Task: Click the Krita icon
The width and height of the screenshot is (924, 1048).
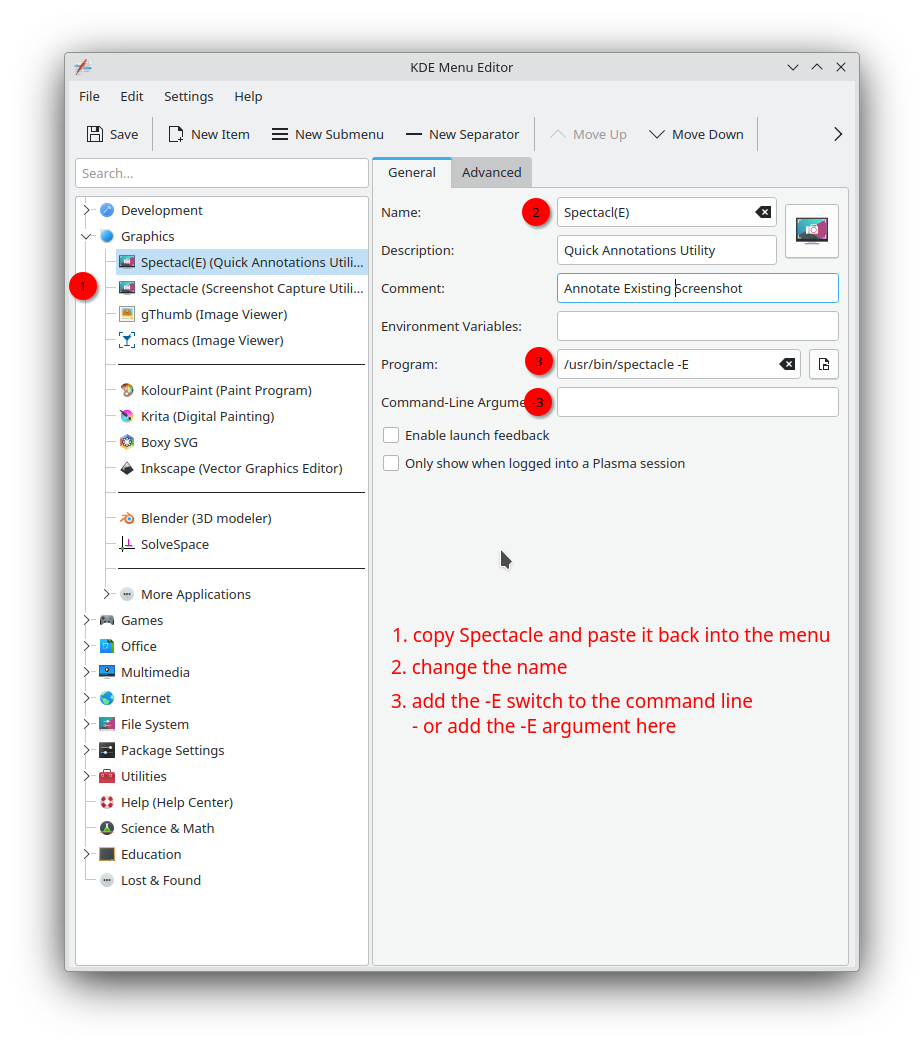Action: tap(127, 416)
